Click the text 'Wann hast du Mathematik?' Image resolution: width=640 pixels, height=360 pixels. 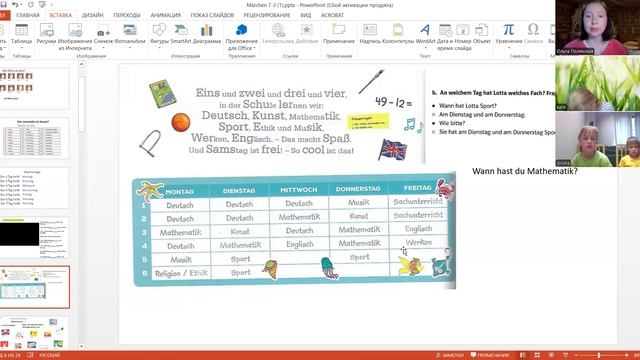[524, 171]
